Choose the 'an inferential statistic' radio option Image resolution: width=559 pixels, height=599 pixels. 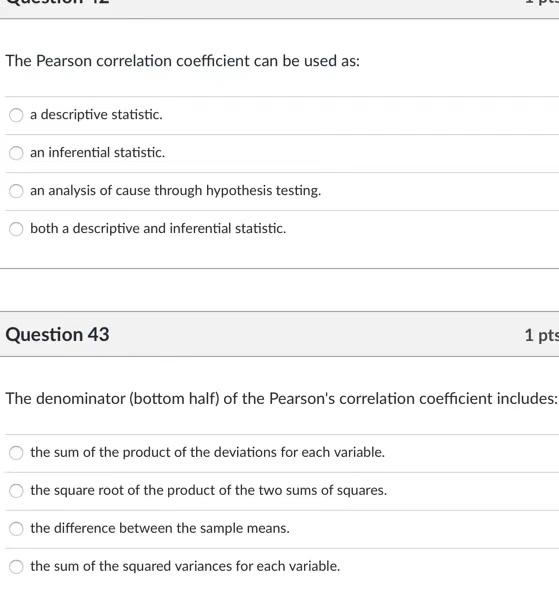[x=16, y=153]
